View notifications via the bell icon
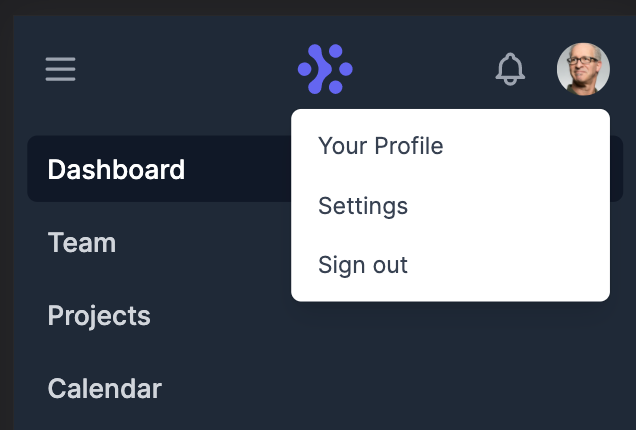The height and width of the screenshot is (430, 636). coord(510,69)
